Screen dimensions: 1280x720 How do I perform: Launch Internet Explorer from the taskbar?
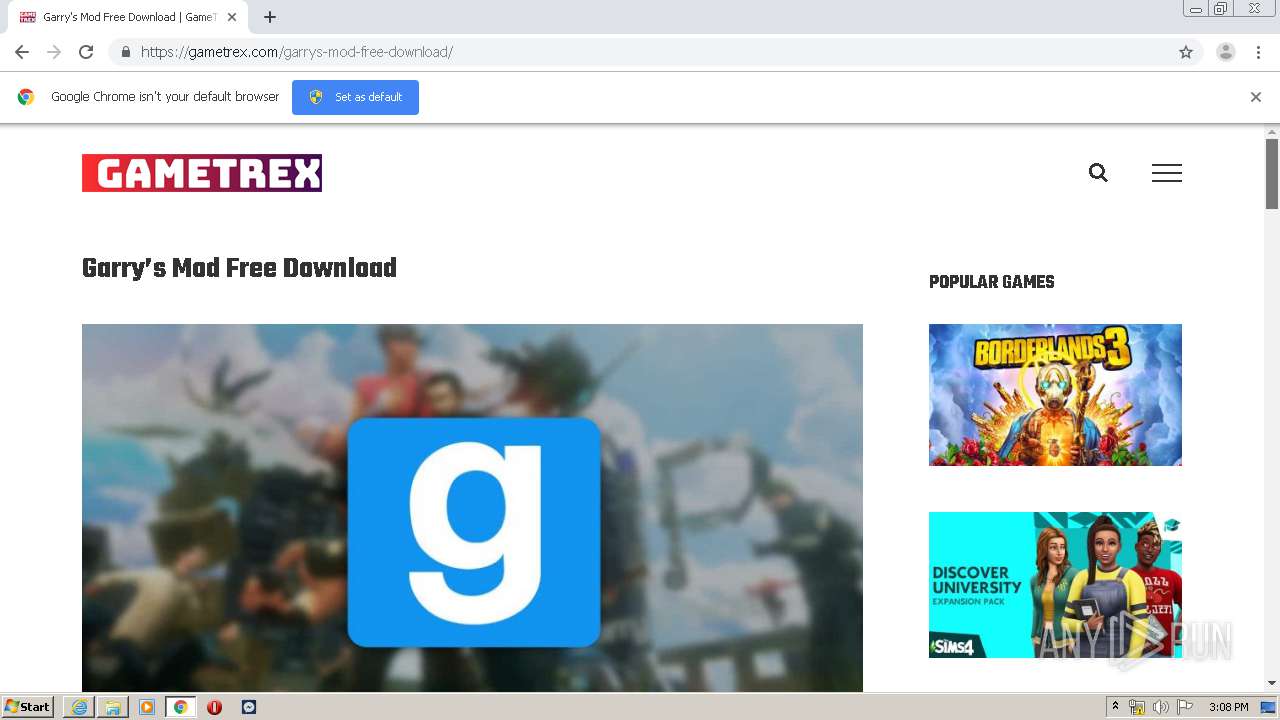click(x=79, y=707)
